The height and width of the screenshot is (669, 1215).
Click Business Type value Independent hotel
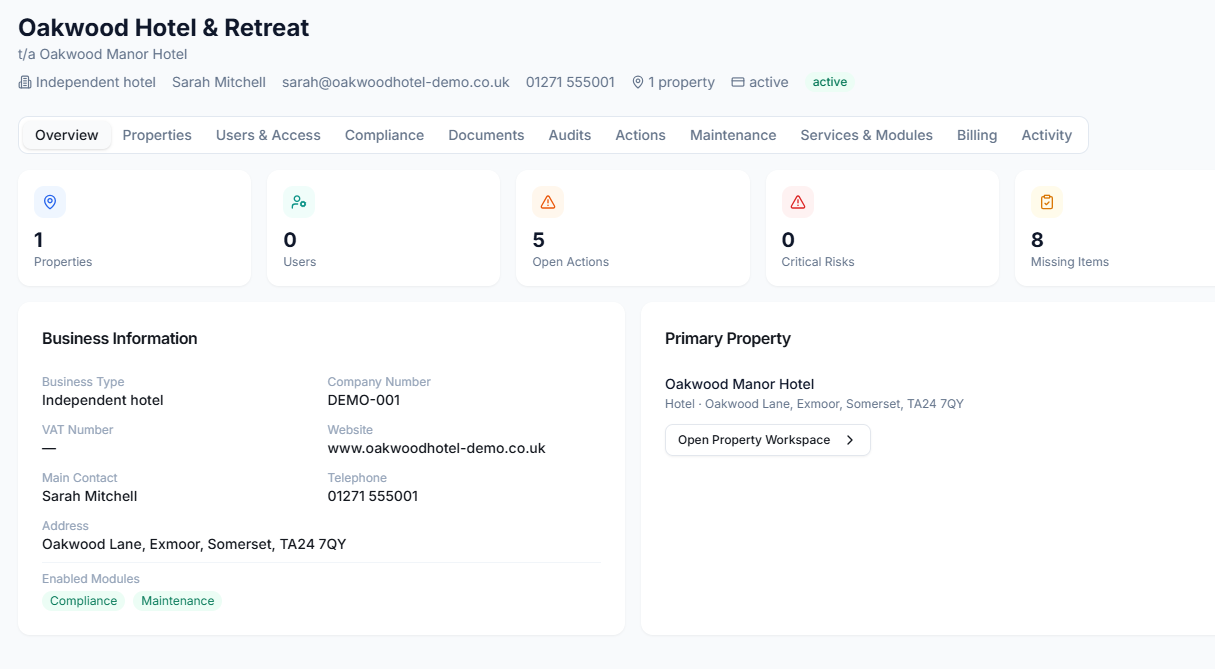(103, 400)
